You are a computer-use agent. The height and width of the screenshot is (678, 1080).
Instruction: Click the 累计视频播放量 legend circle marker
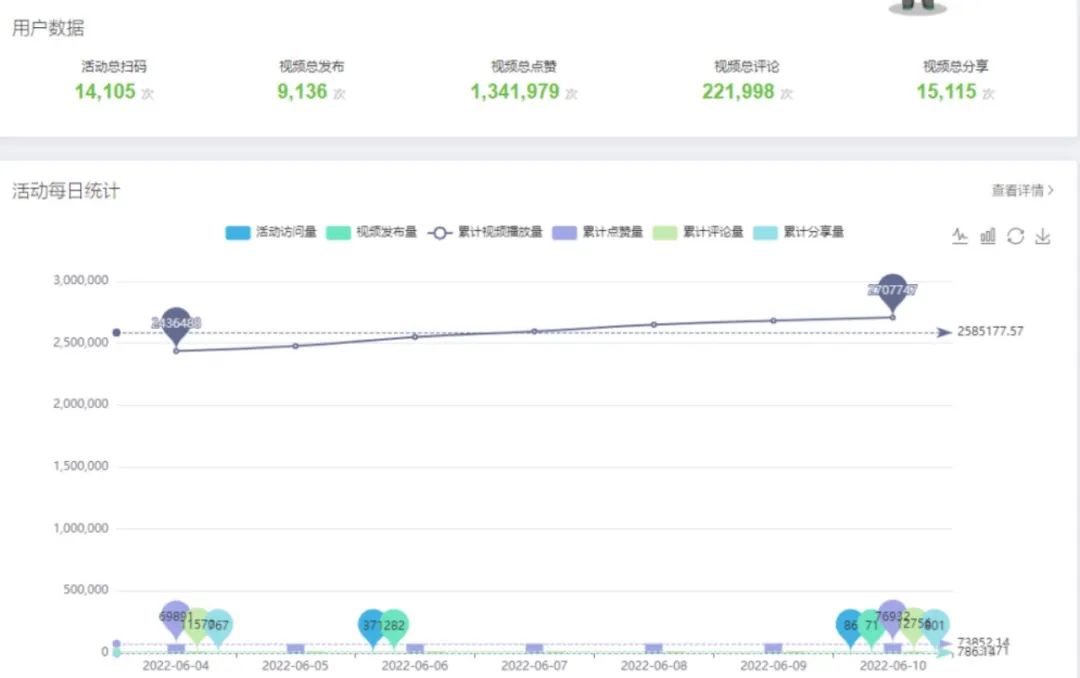click(x=440, y=232)
